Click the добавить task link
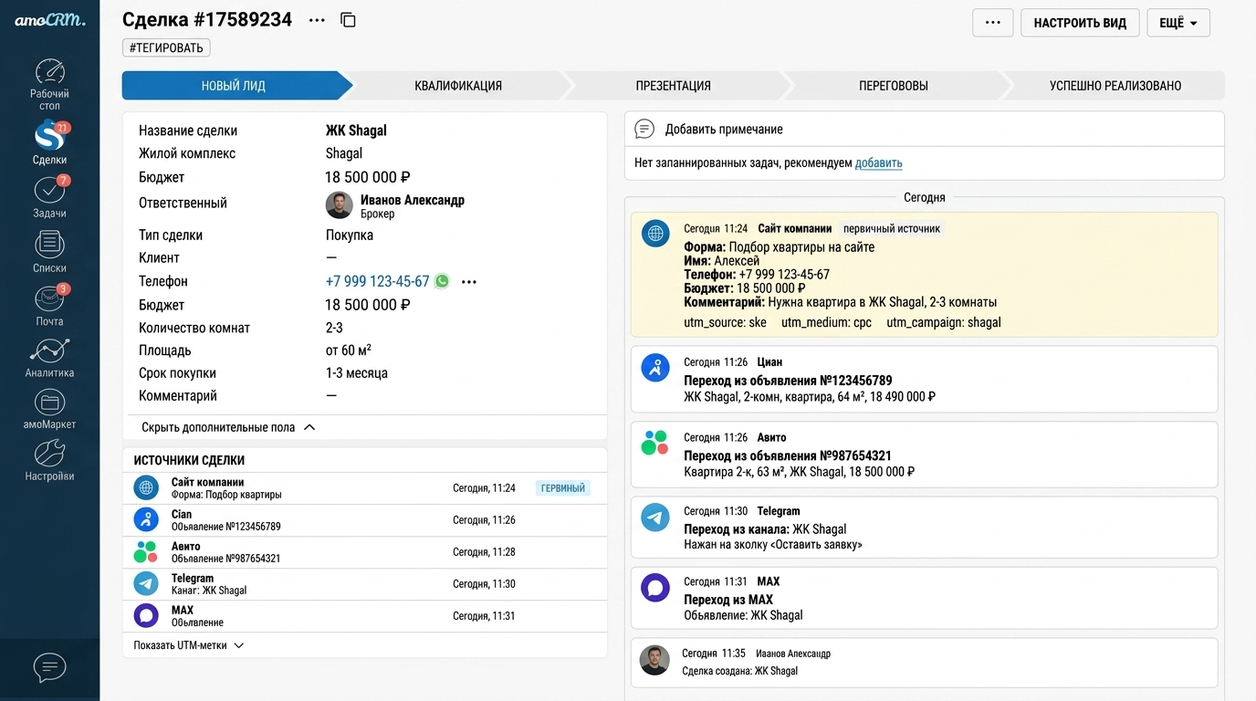Viewport: 1256px width, 701px height. (x=878, y=163)
